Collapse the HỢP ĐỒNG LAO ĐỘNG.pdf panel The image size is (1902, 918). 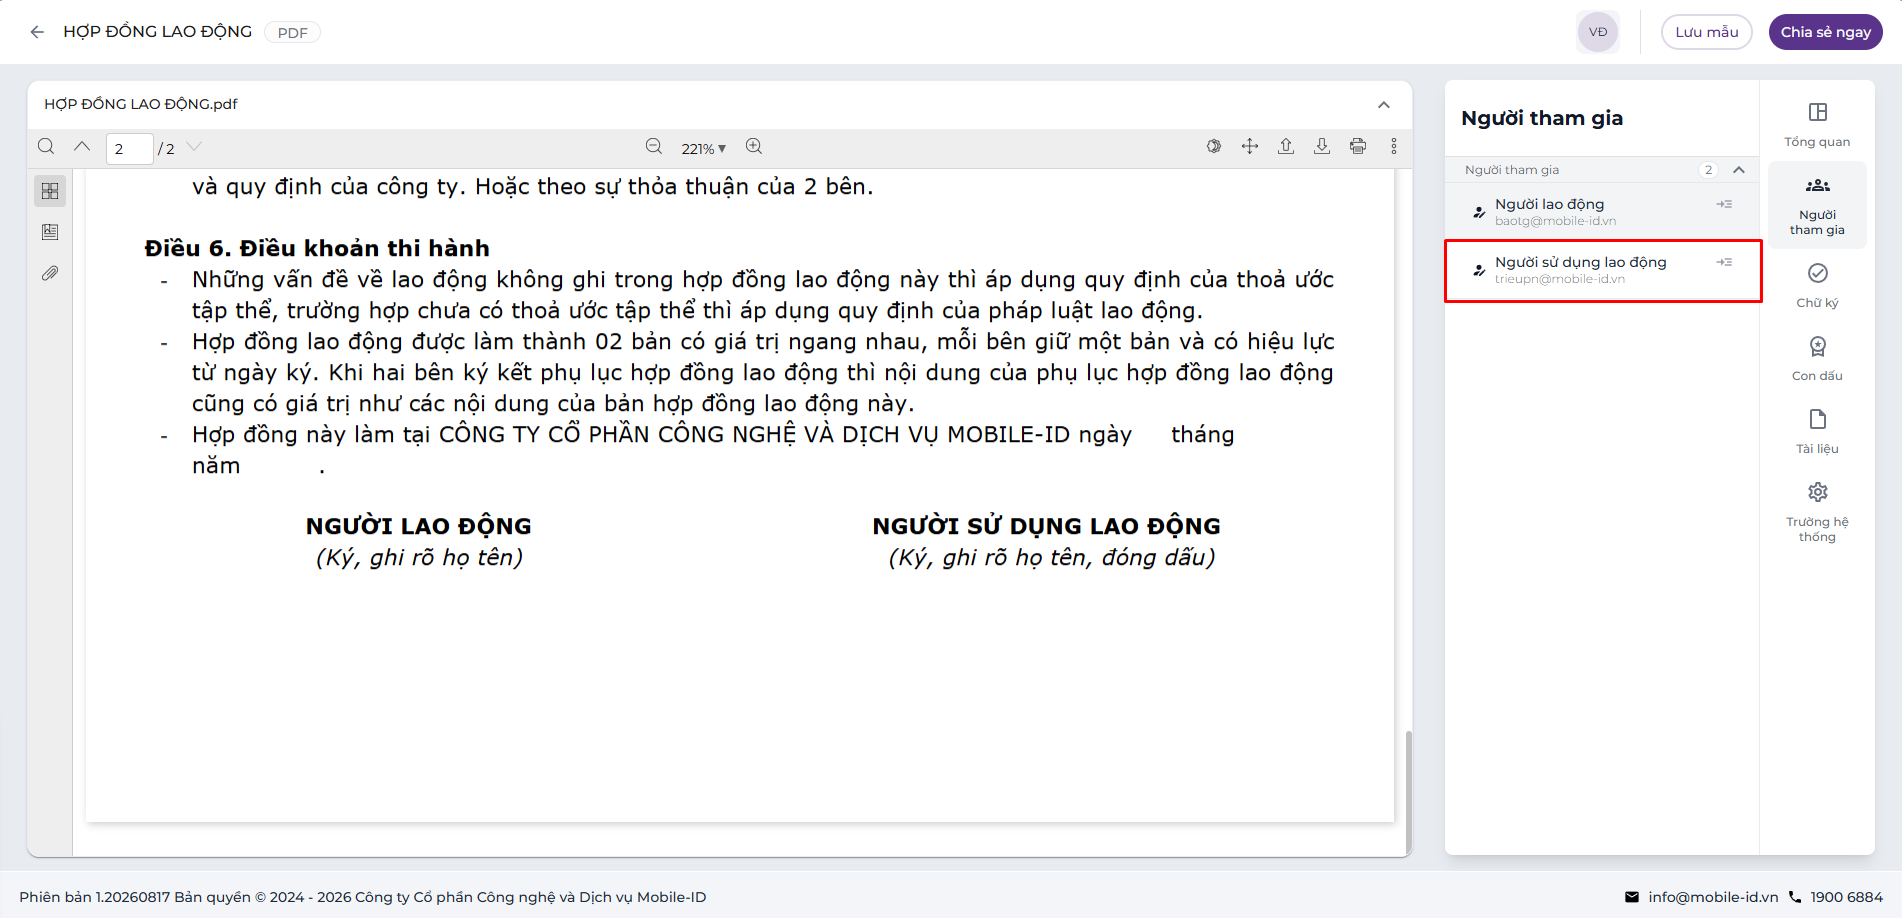(1384, 105)
